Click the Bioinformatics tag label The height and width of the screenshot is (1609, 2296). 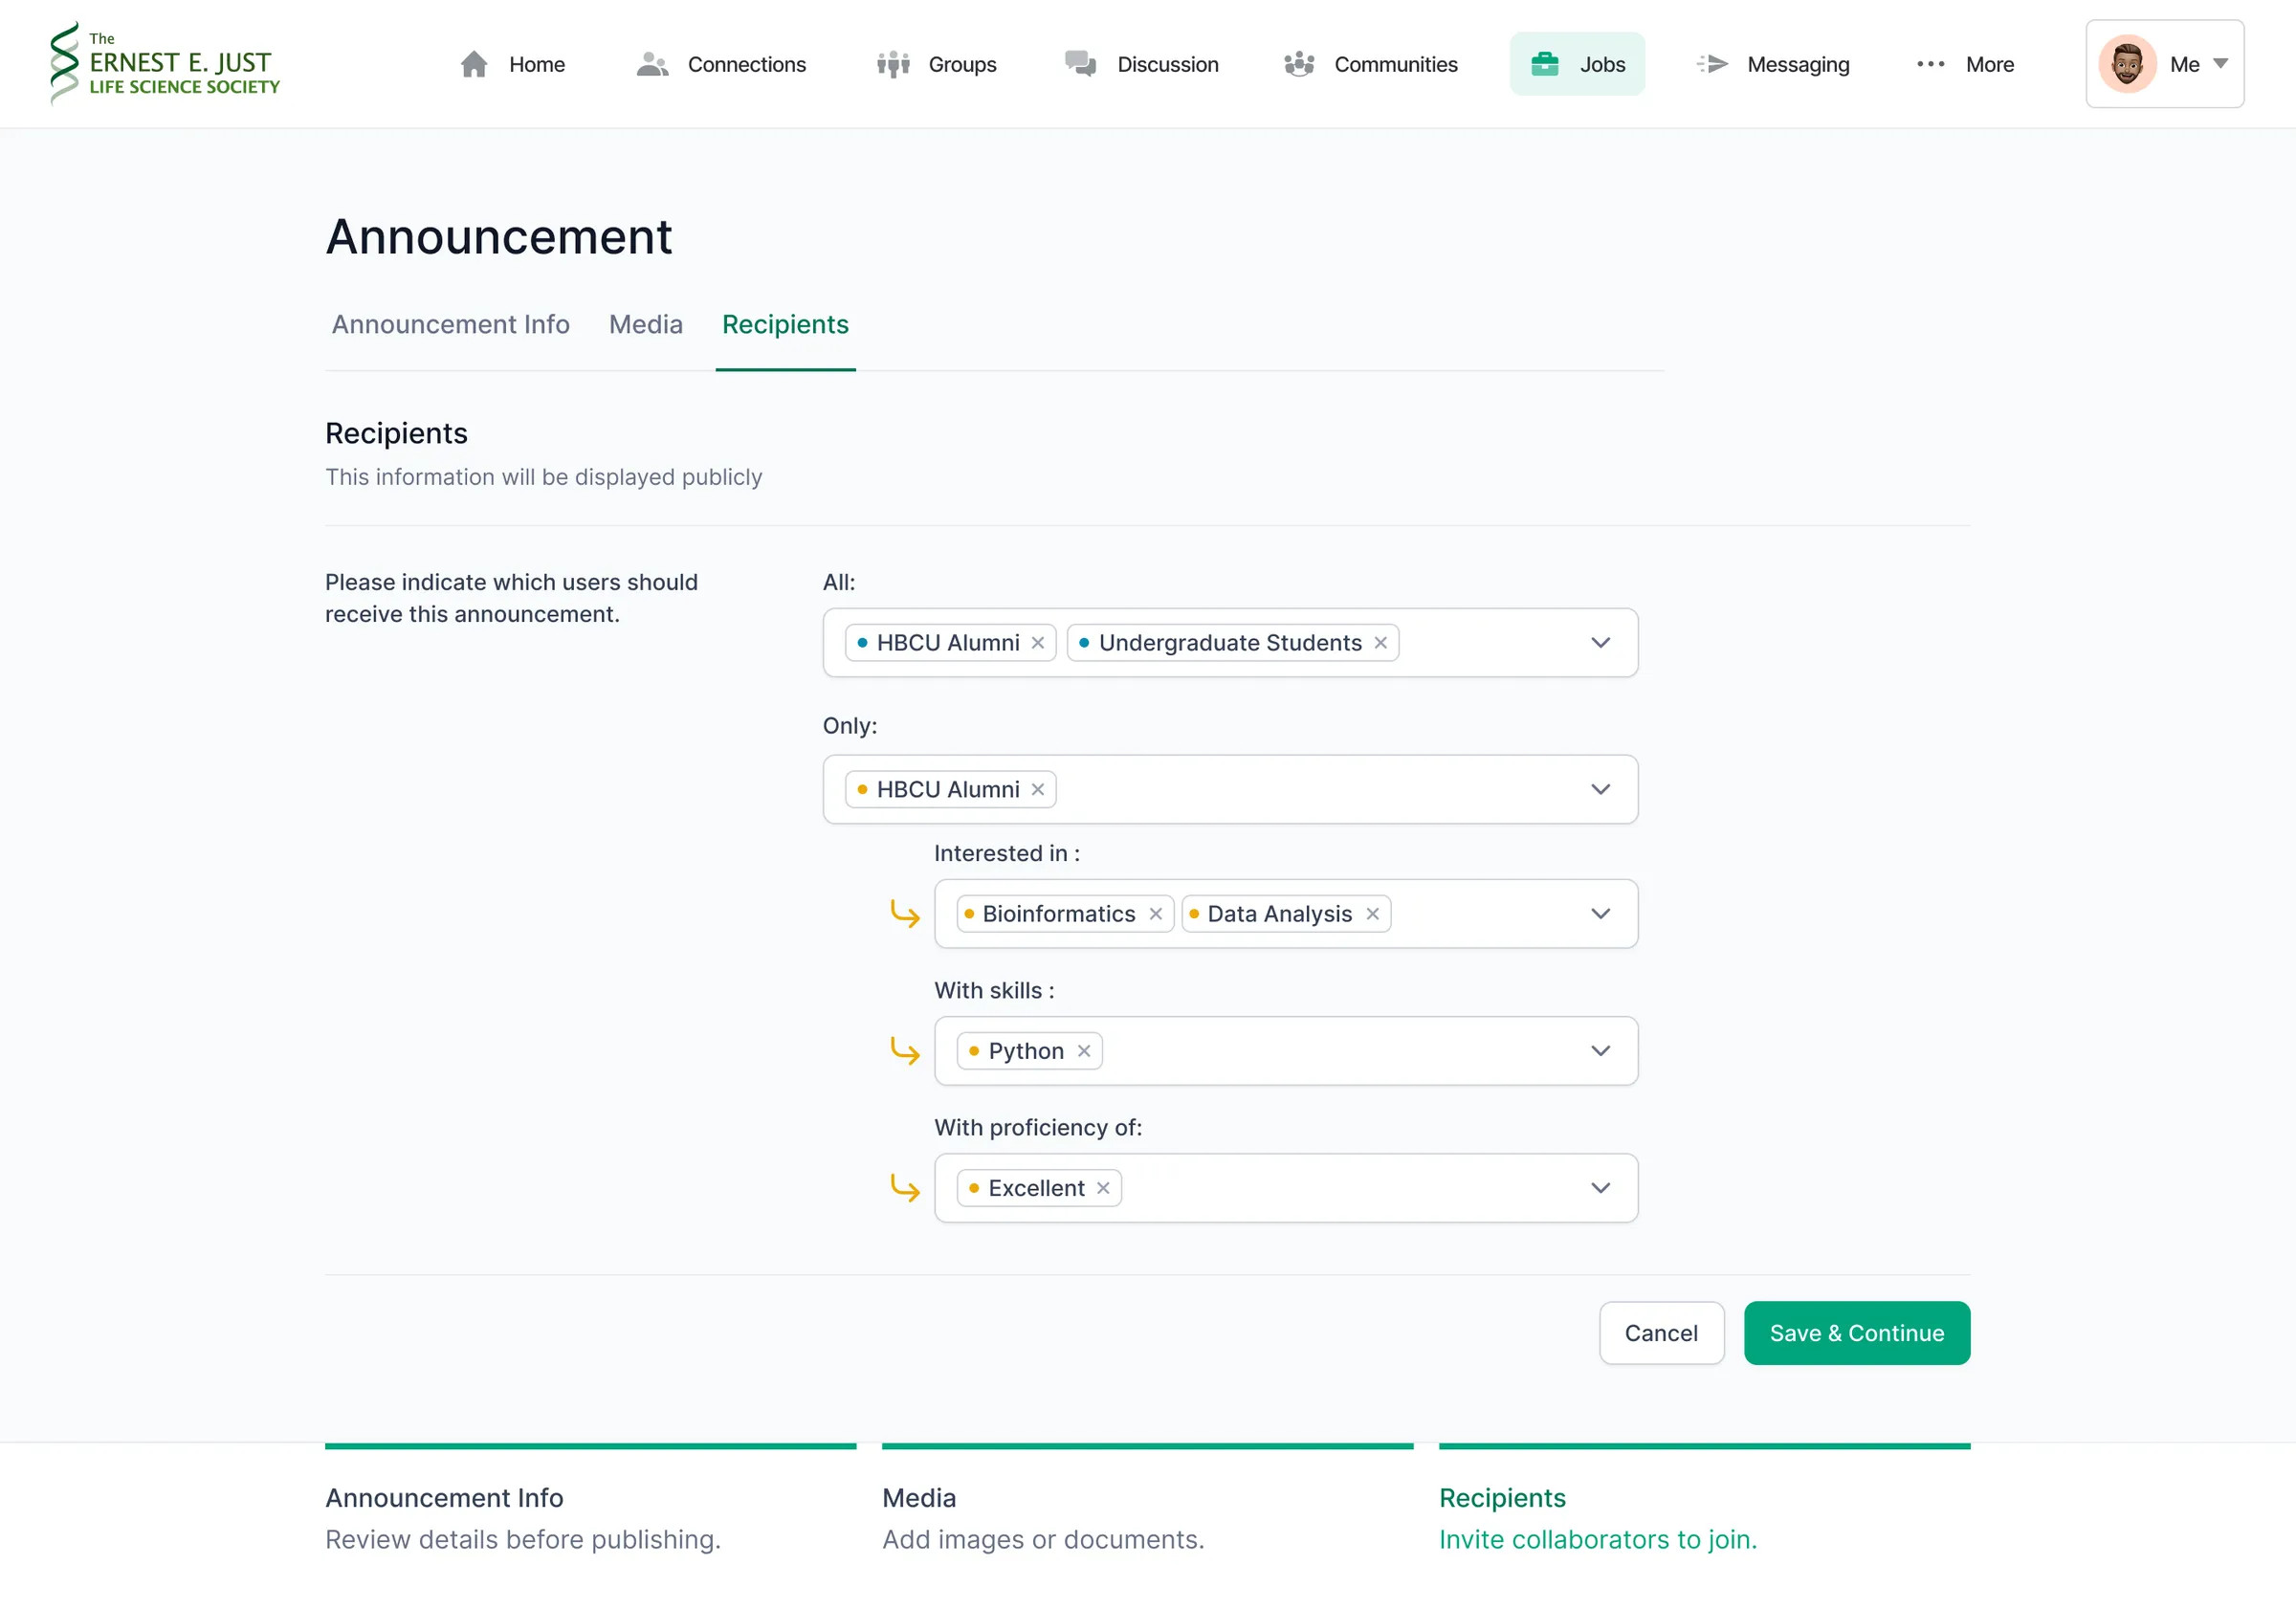click(x=1058, y=914)
